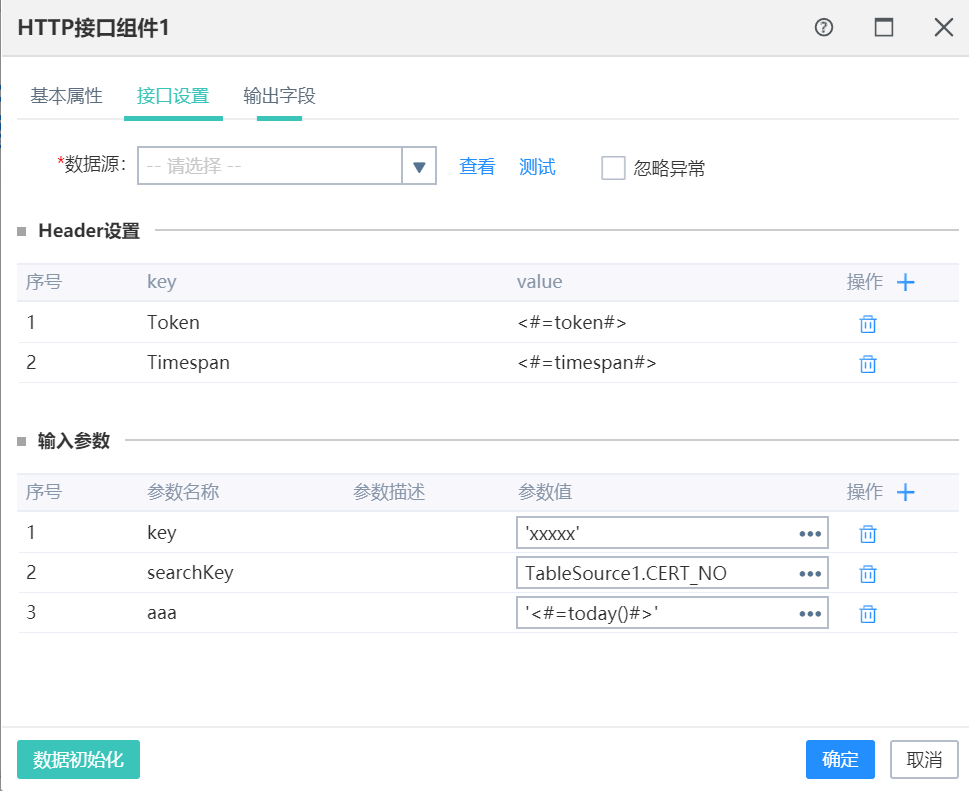Delete the key parameter row
969x791 pixels.
(x=868, y=533)
